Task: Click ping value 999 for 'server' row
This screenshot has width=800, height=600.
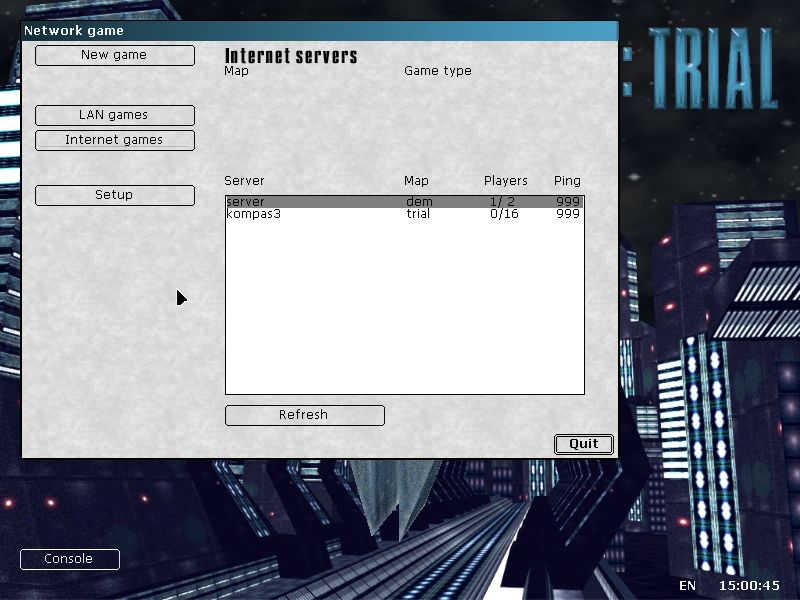Action: pos(568,202)
